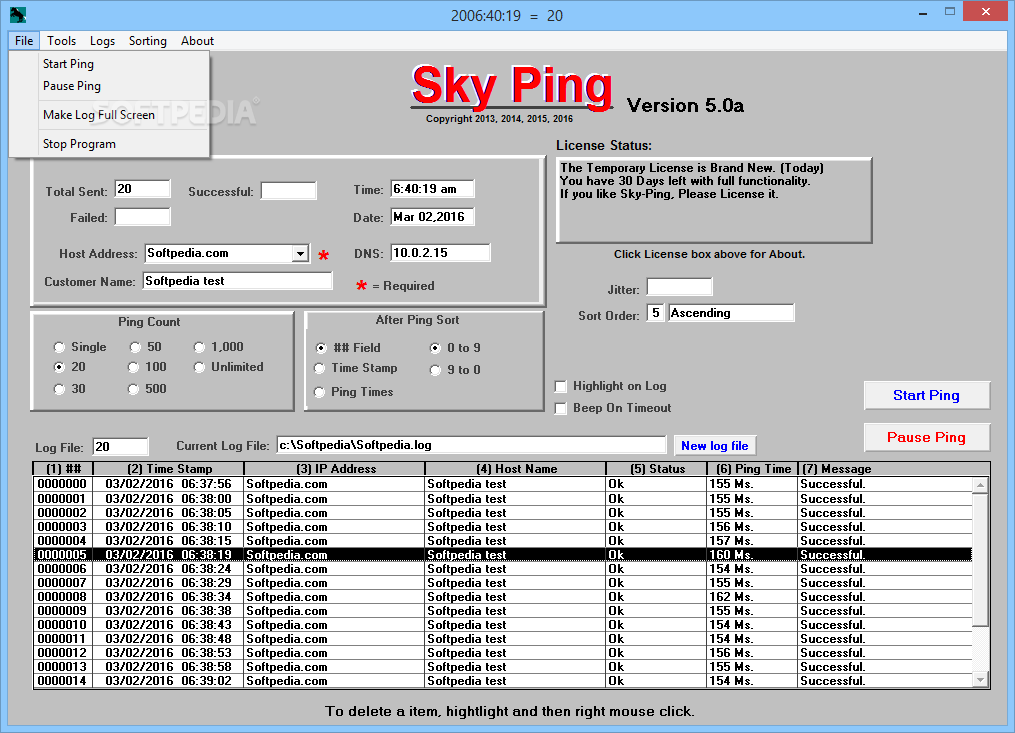Screen dimensions: 1015x733
Task: Choose ## Field after ping sort
Action: [348, 348]
